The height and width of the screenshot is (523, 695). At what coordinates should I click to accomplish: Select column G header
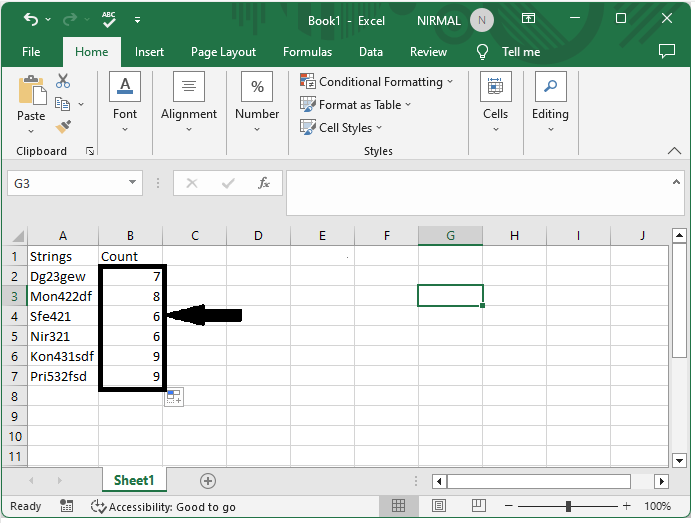450,236
